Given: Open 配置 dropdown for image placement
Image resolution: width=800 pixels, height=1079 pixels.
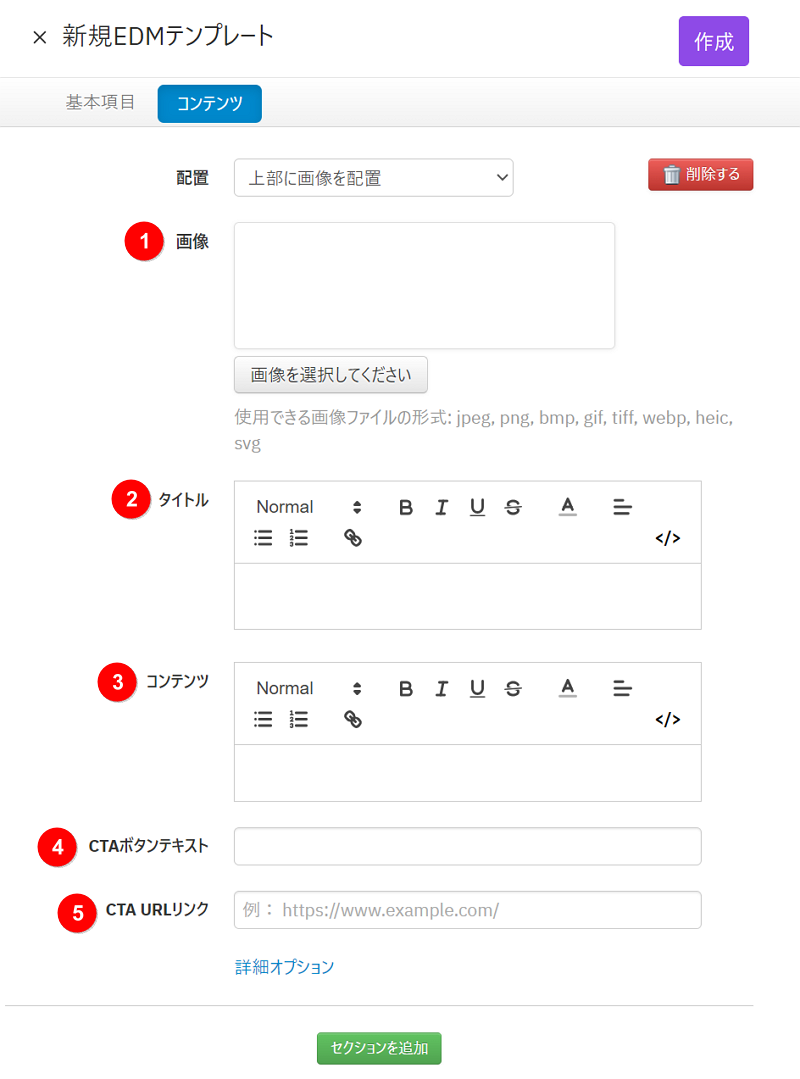Looking at the screenshot, I should pyautogui.click(x=373, y=178).
